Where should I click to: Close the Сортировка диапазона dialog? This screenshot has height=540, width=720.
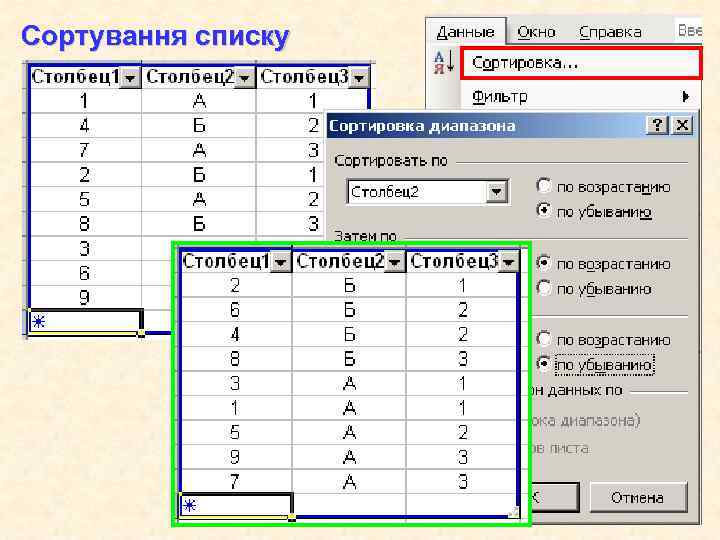point(682,124)
